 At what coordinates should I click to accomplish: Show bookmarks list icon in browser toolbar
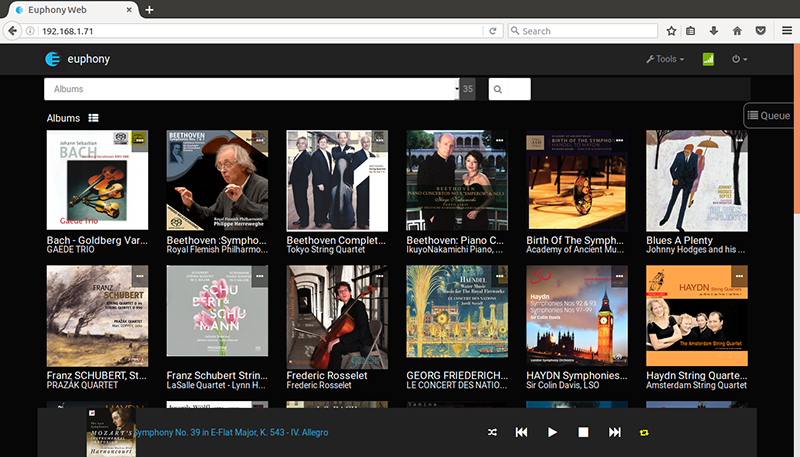(690, 31)
